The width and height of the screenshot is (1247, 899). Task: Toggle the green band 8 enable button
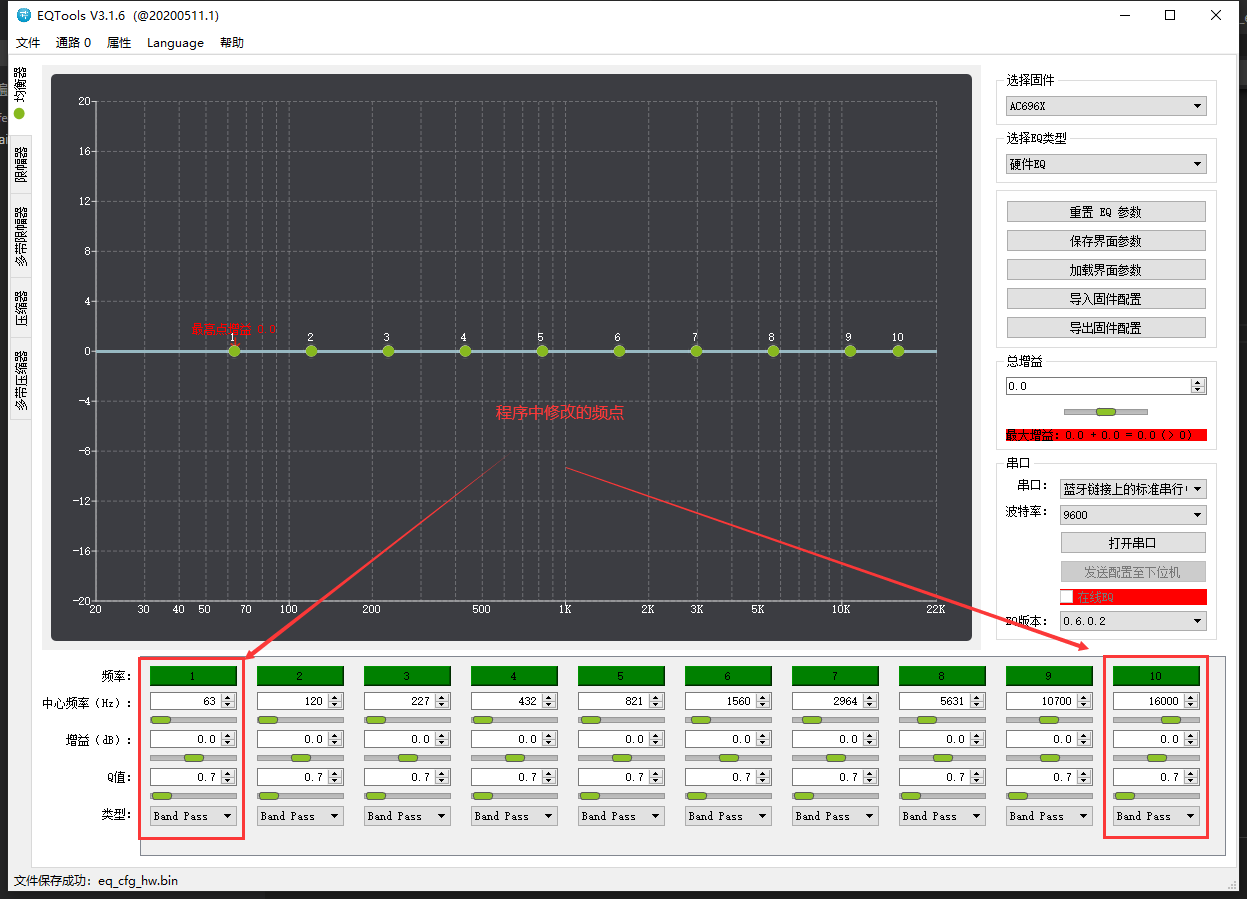tap(942, 676)
